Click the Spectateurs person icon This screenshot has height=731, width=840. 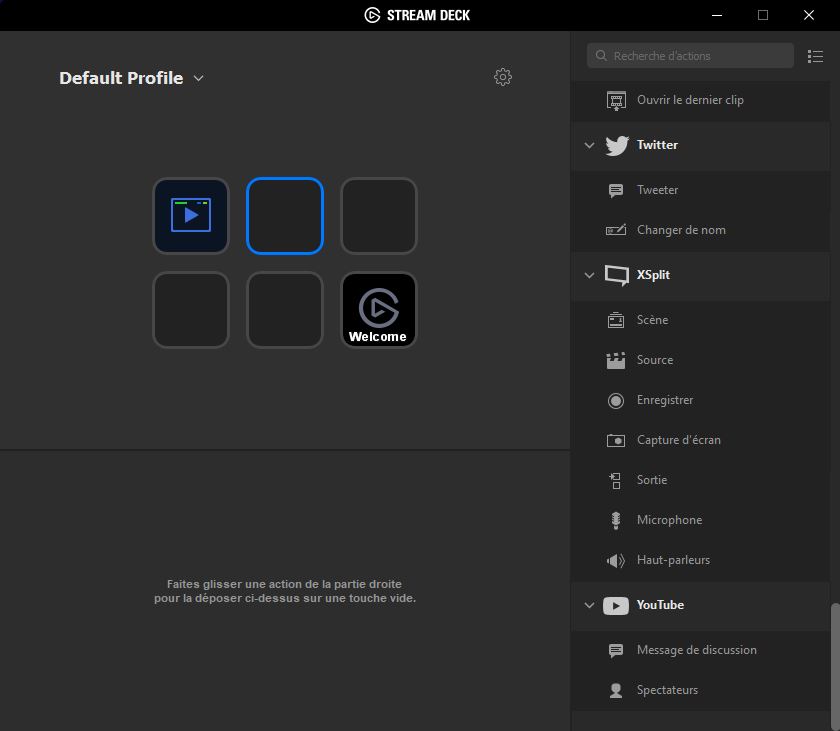pos(616,691)
